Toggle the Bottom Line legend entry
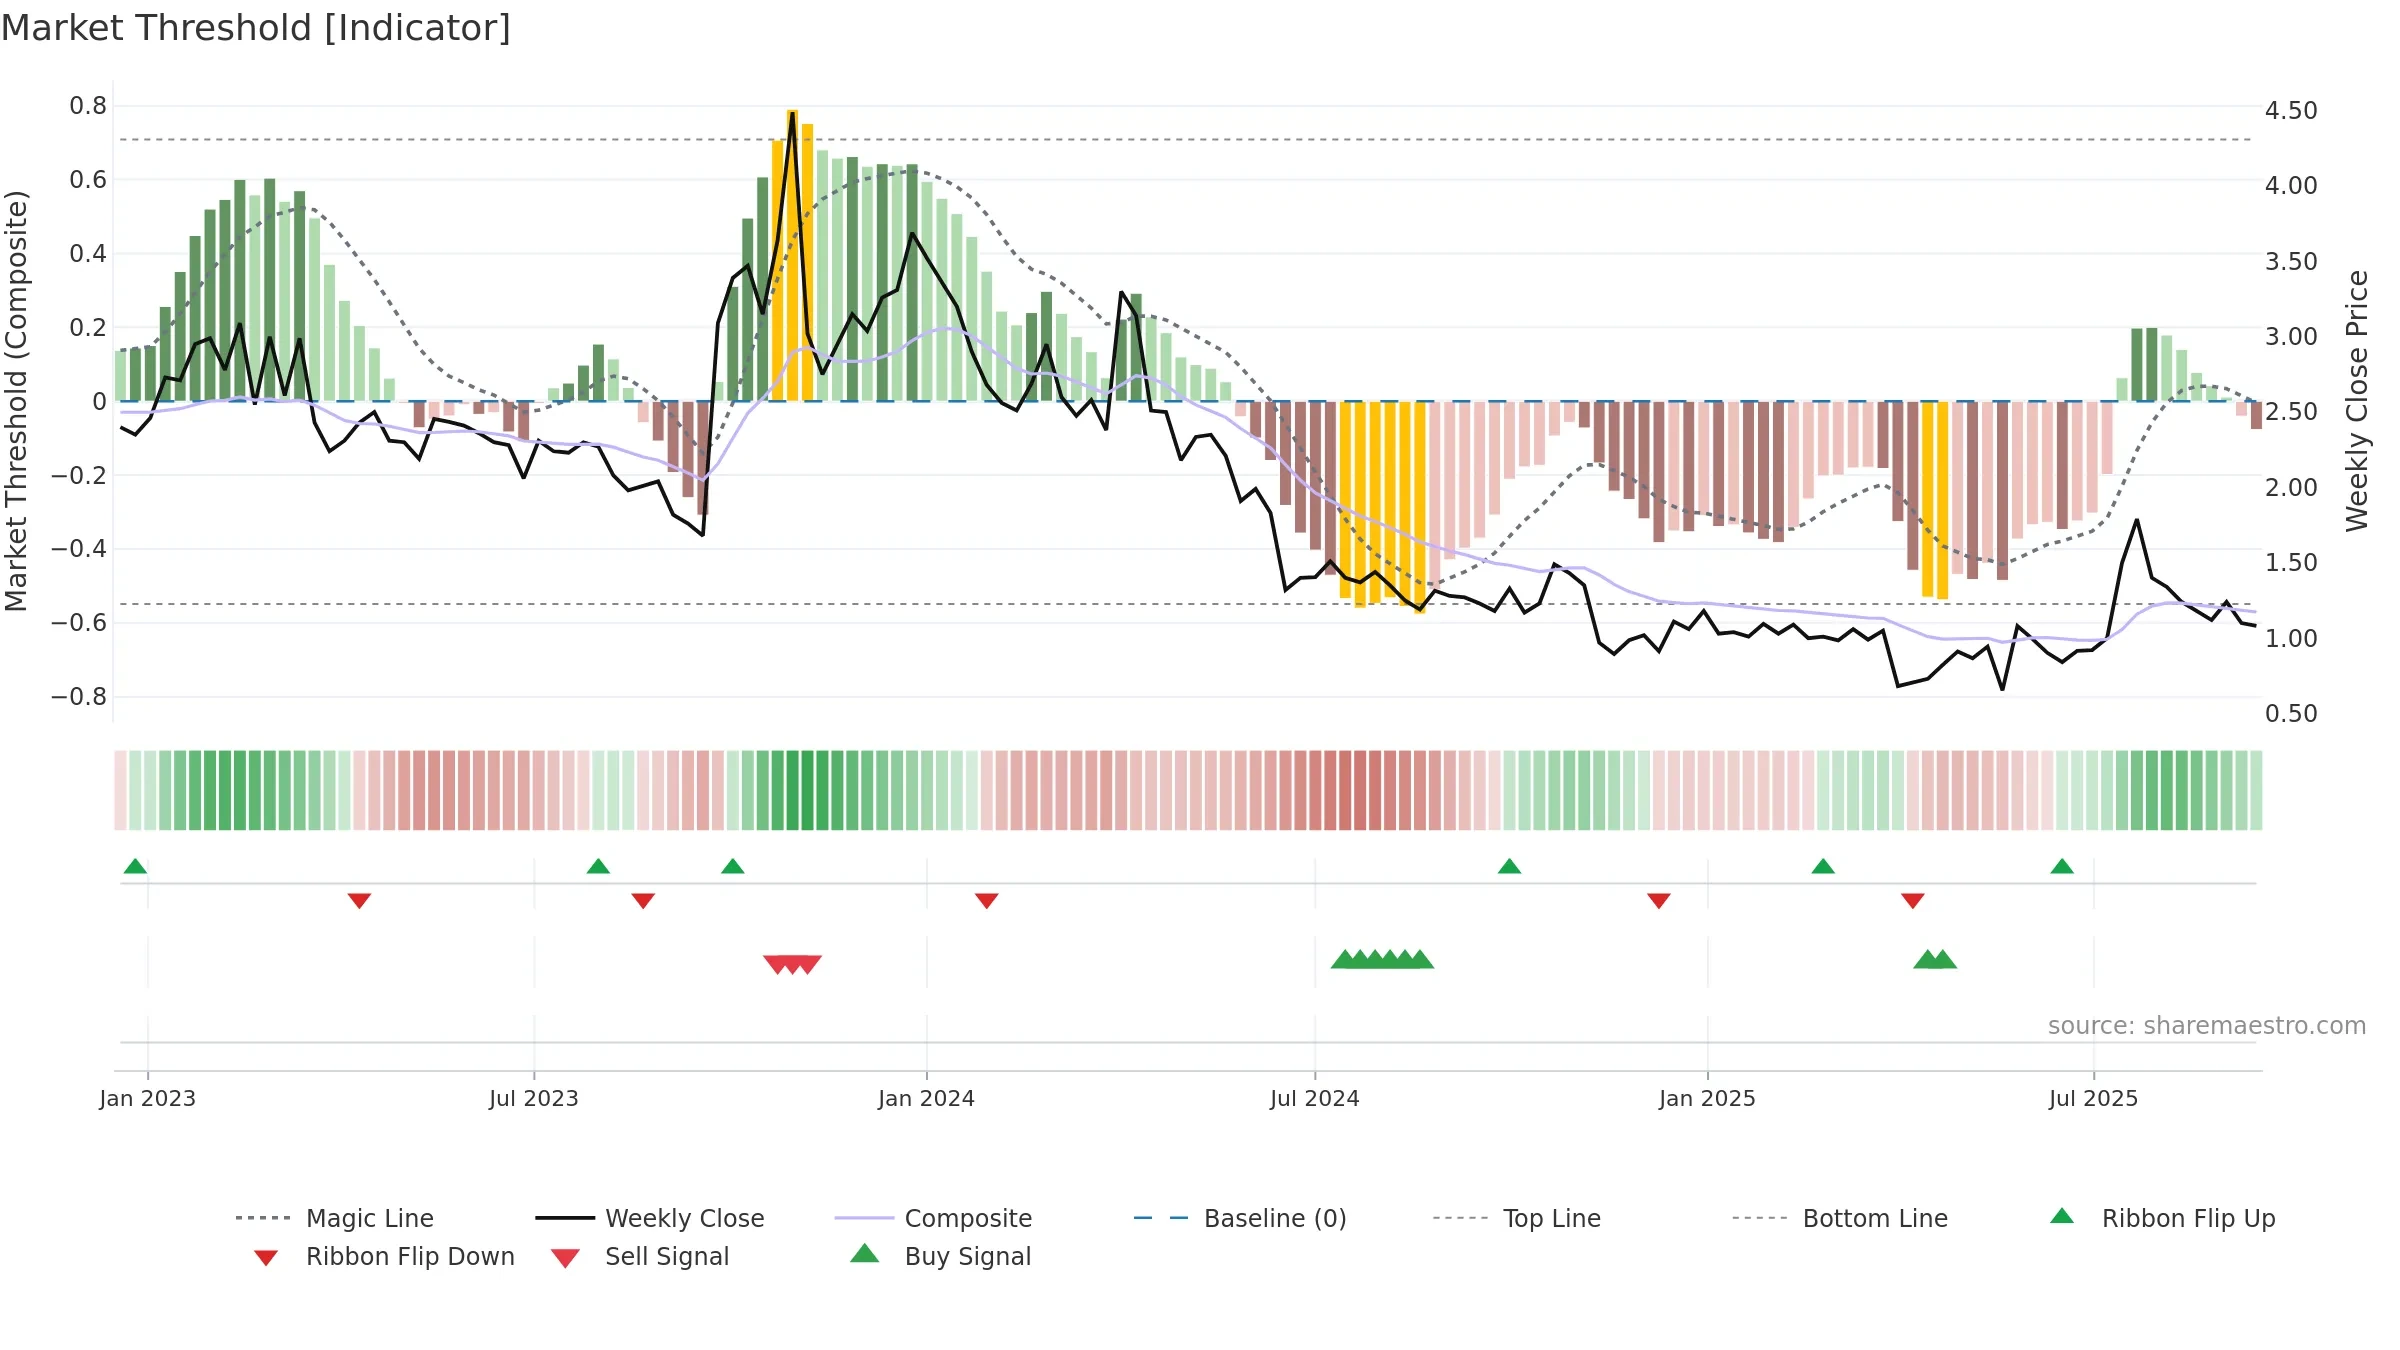Viewport: 2400px width, 1350px height. pyautogui.click(x=1840, y=1218)
